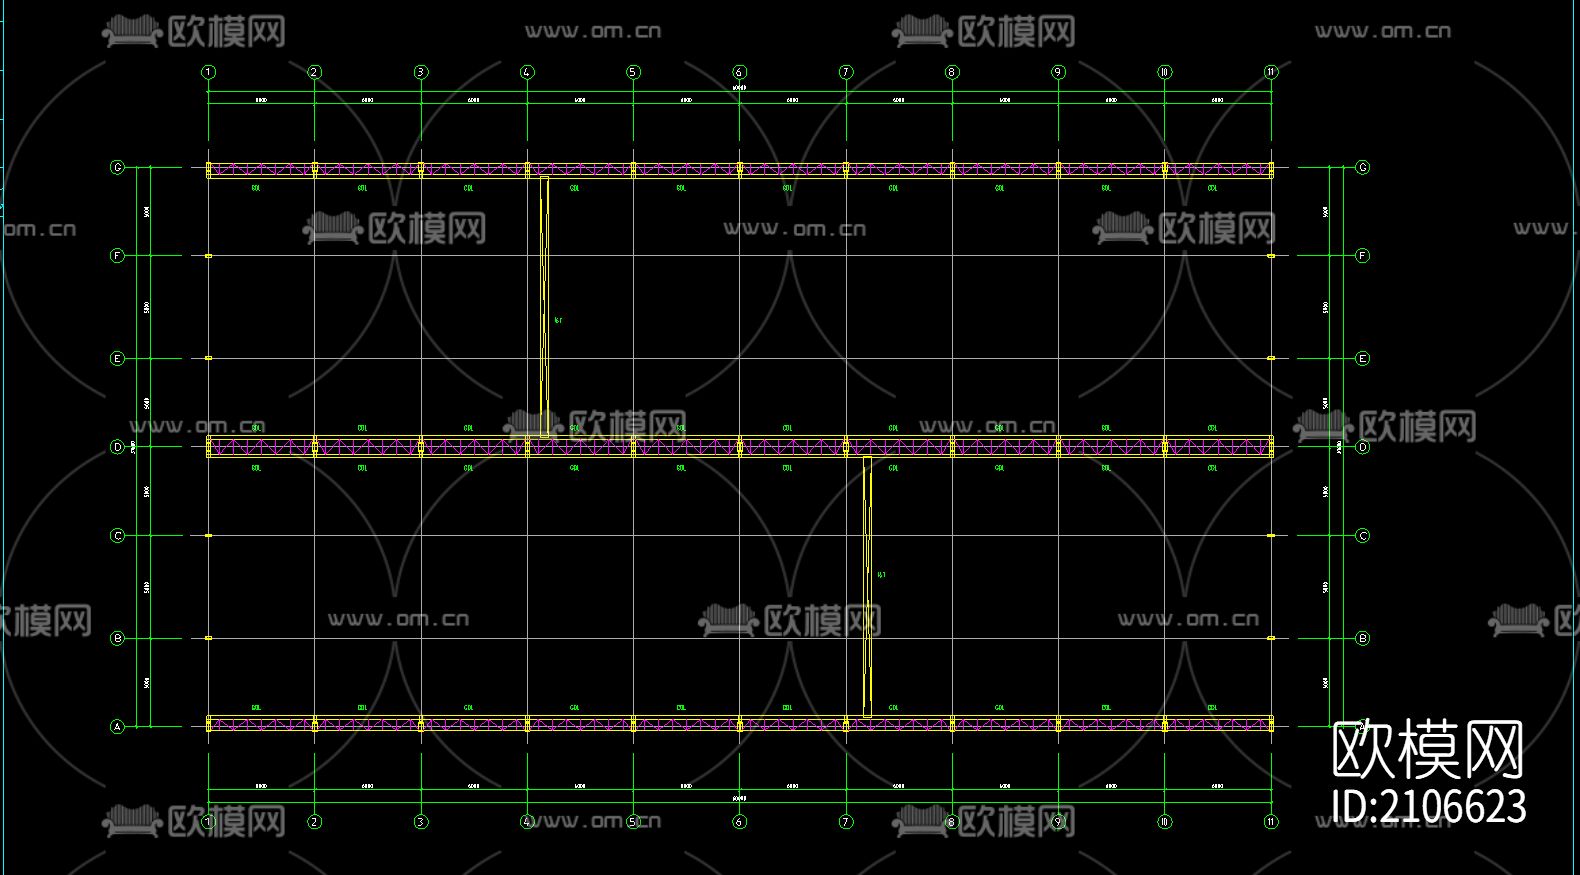The image size is (1580, 875).
Task: Click grid bubble 11 in the top axis row
Action: 1271,72
